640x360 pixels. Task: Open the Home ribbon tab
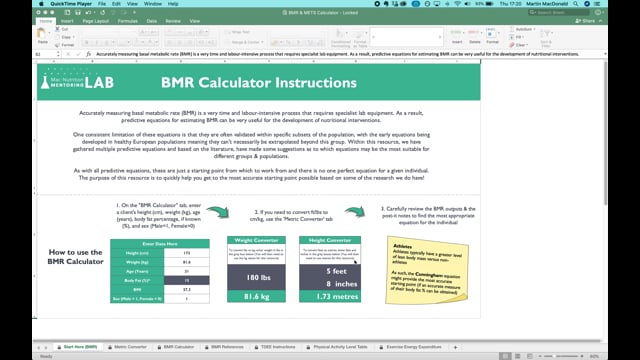(45, 21)
